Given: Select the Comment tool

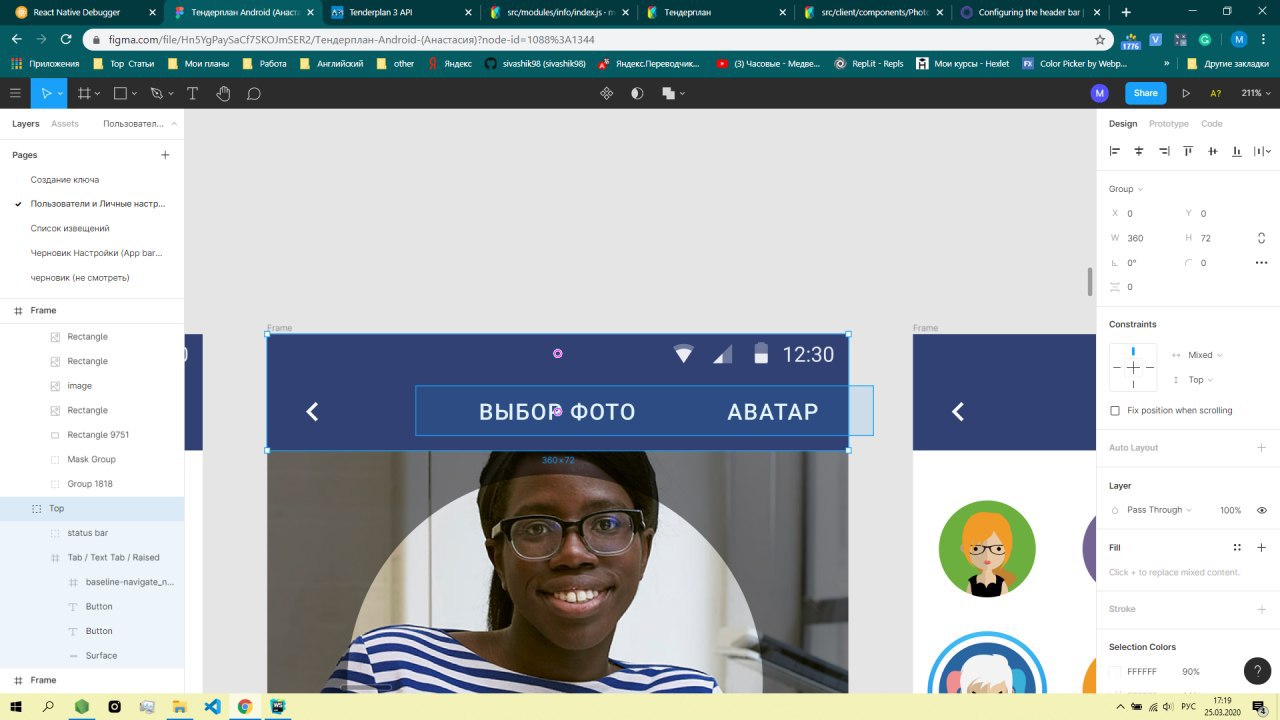Looking at the screenshot, I should coord(254,93).
